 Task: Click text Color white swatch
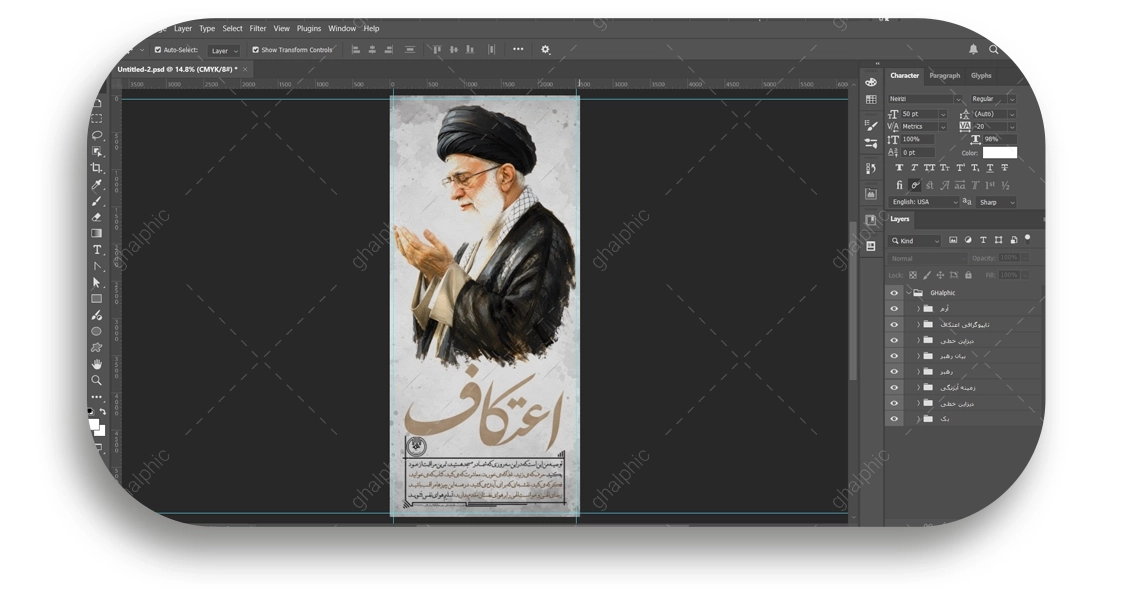click(x=999, y=152)
